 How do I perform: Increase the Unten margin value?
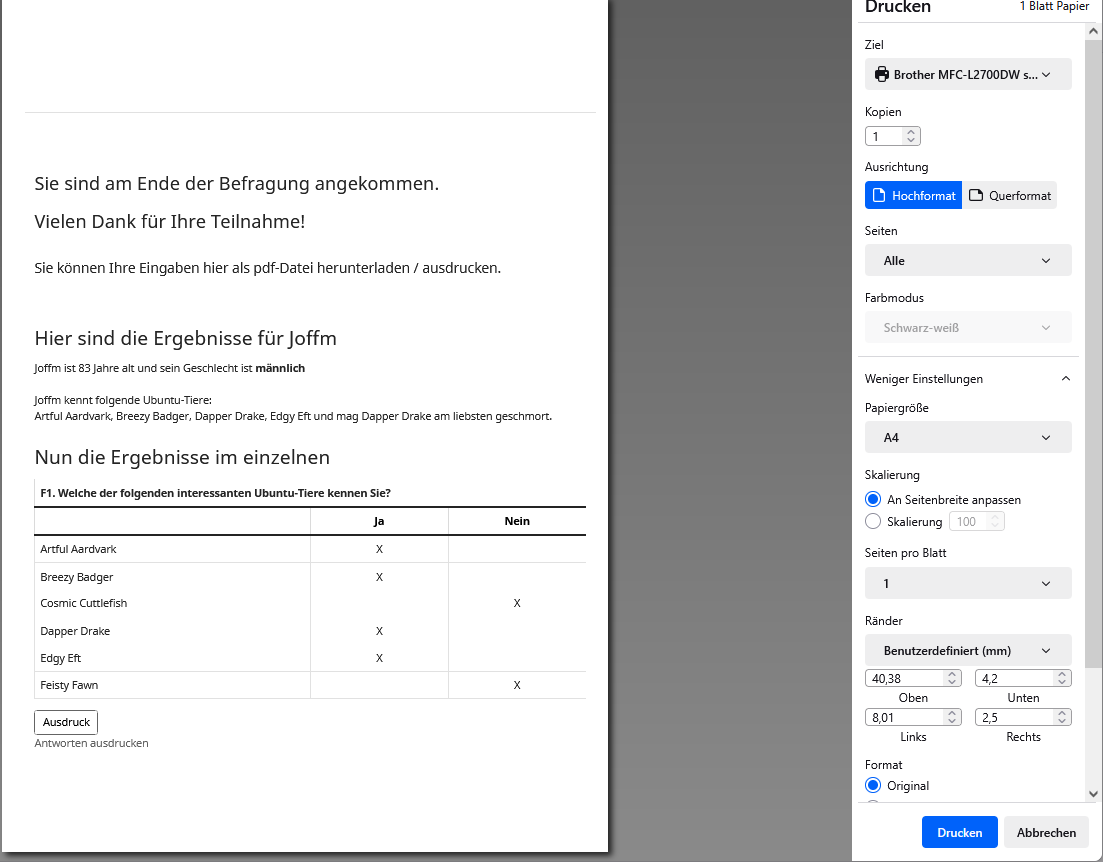1062,674
